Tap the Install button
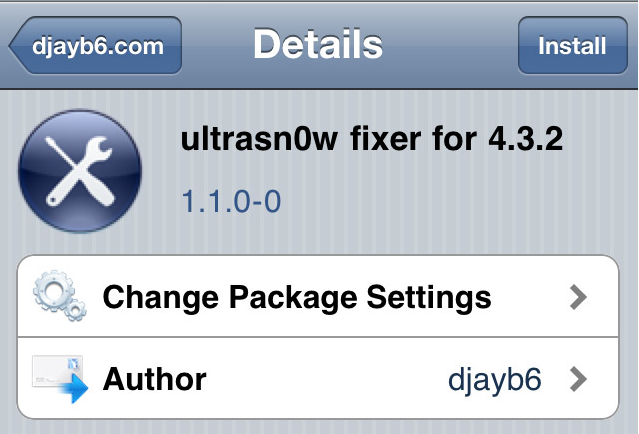This screenshot has height=434, width=639. pyautogui.click(x=573, y=45)
